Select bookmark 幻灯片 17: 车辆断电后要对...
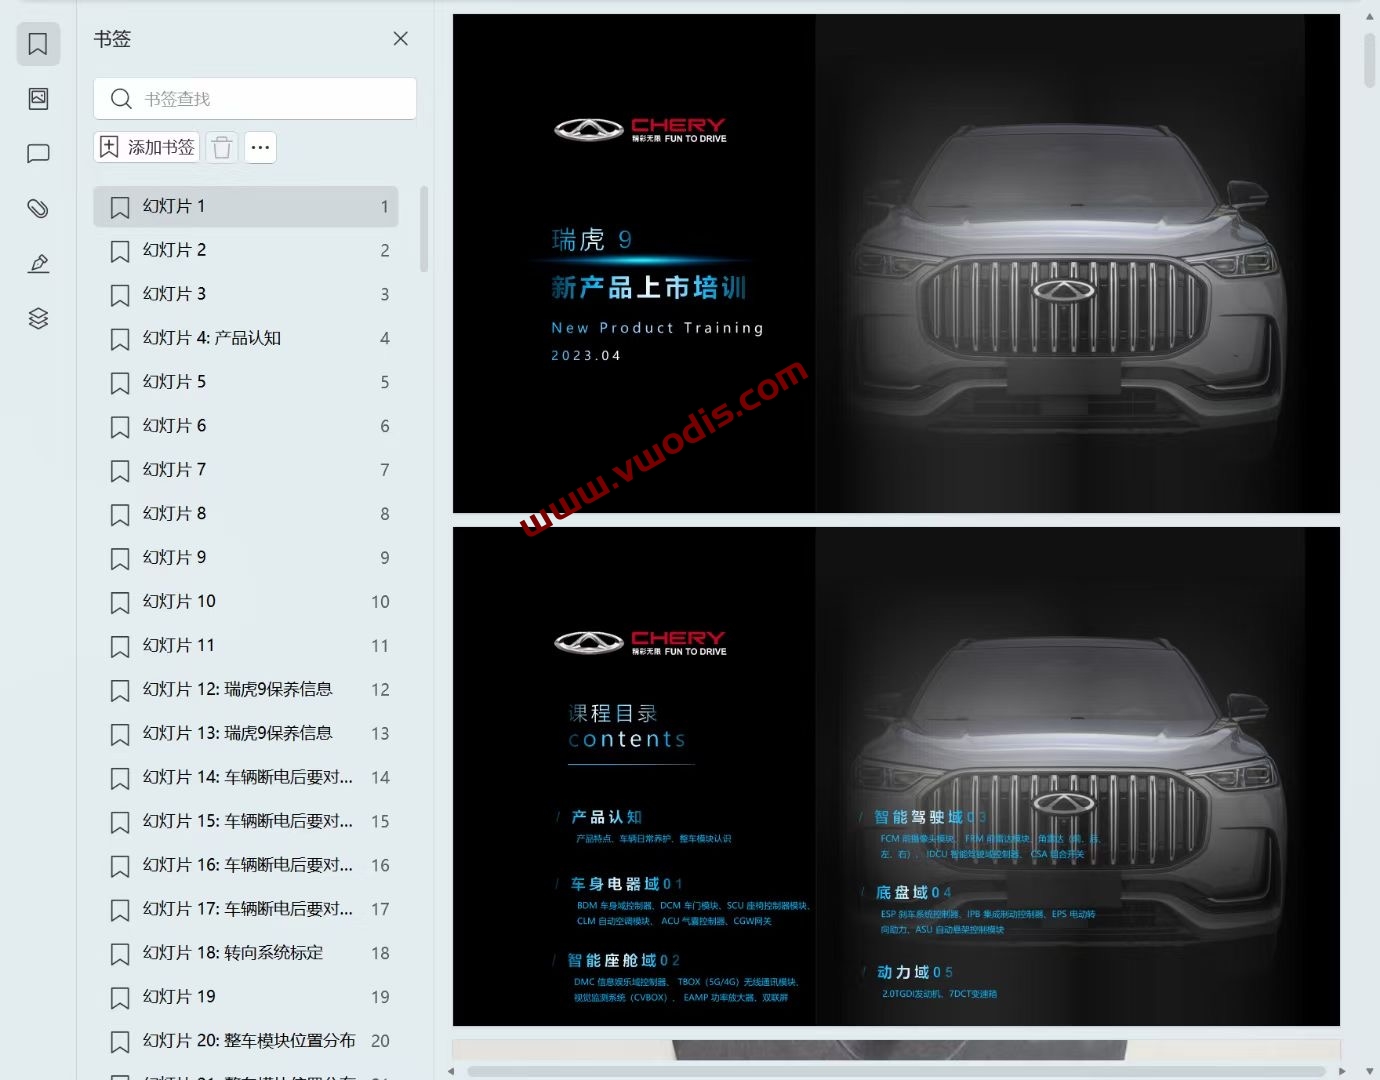1380x1080 pixels. (x=246, y=910)
